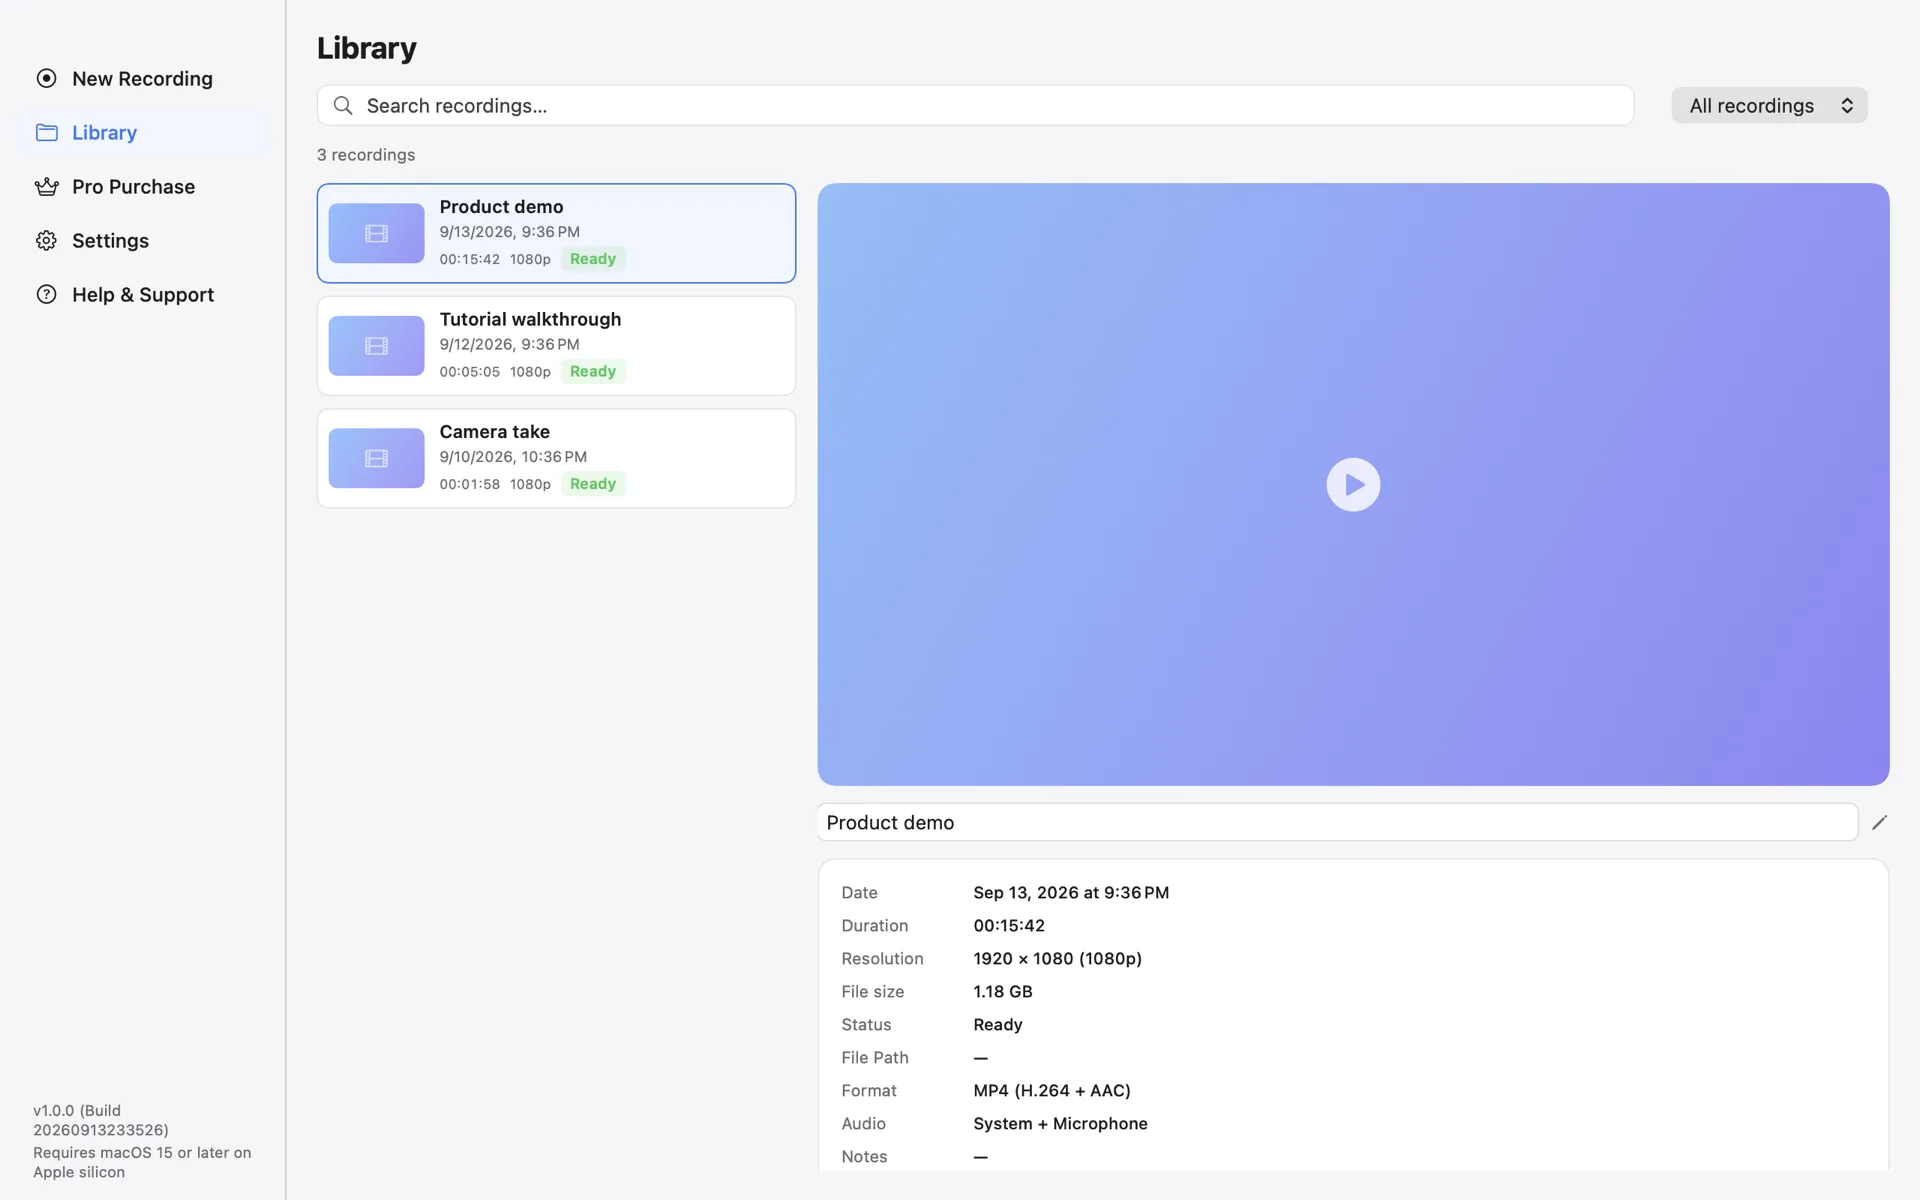The height and width of the screenshot is (1200, 1920).
Task: Click the magnifier icon in search field
Action: (343, 105)
